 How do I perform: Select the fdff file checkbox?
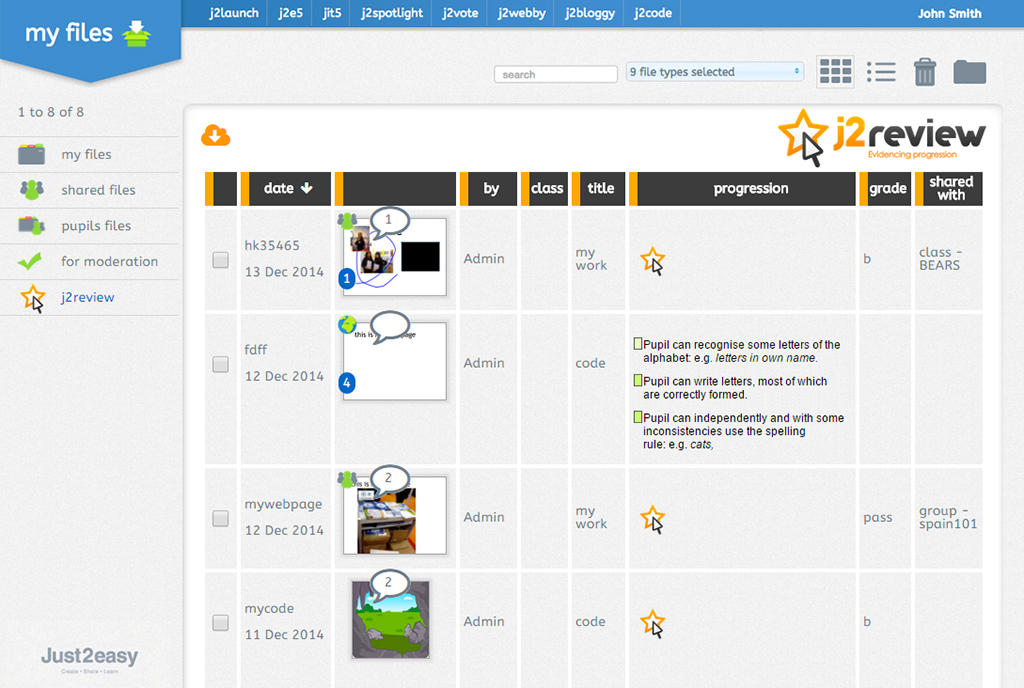coord(221,364)
